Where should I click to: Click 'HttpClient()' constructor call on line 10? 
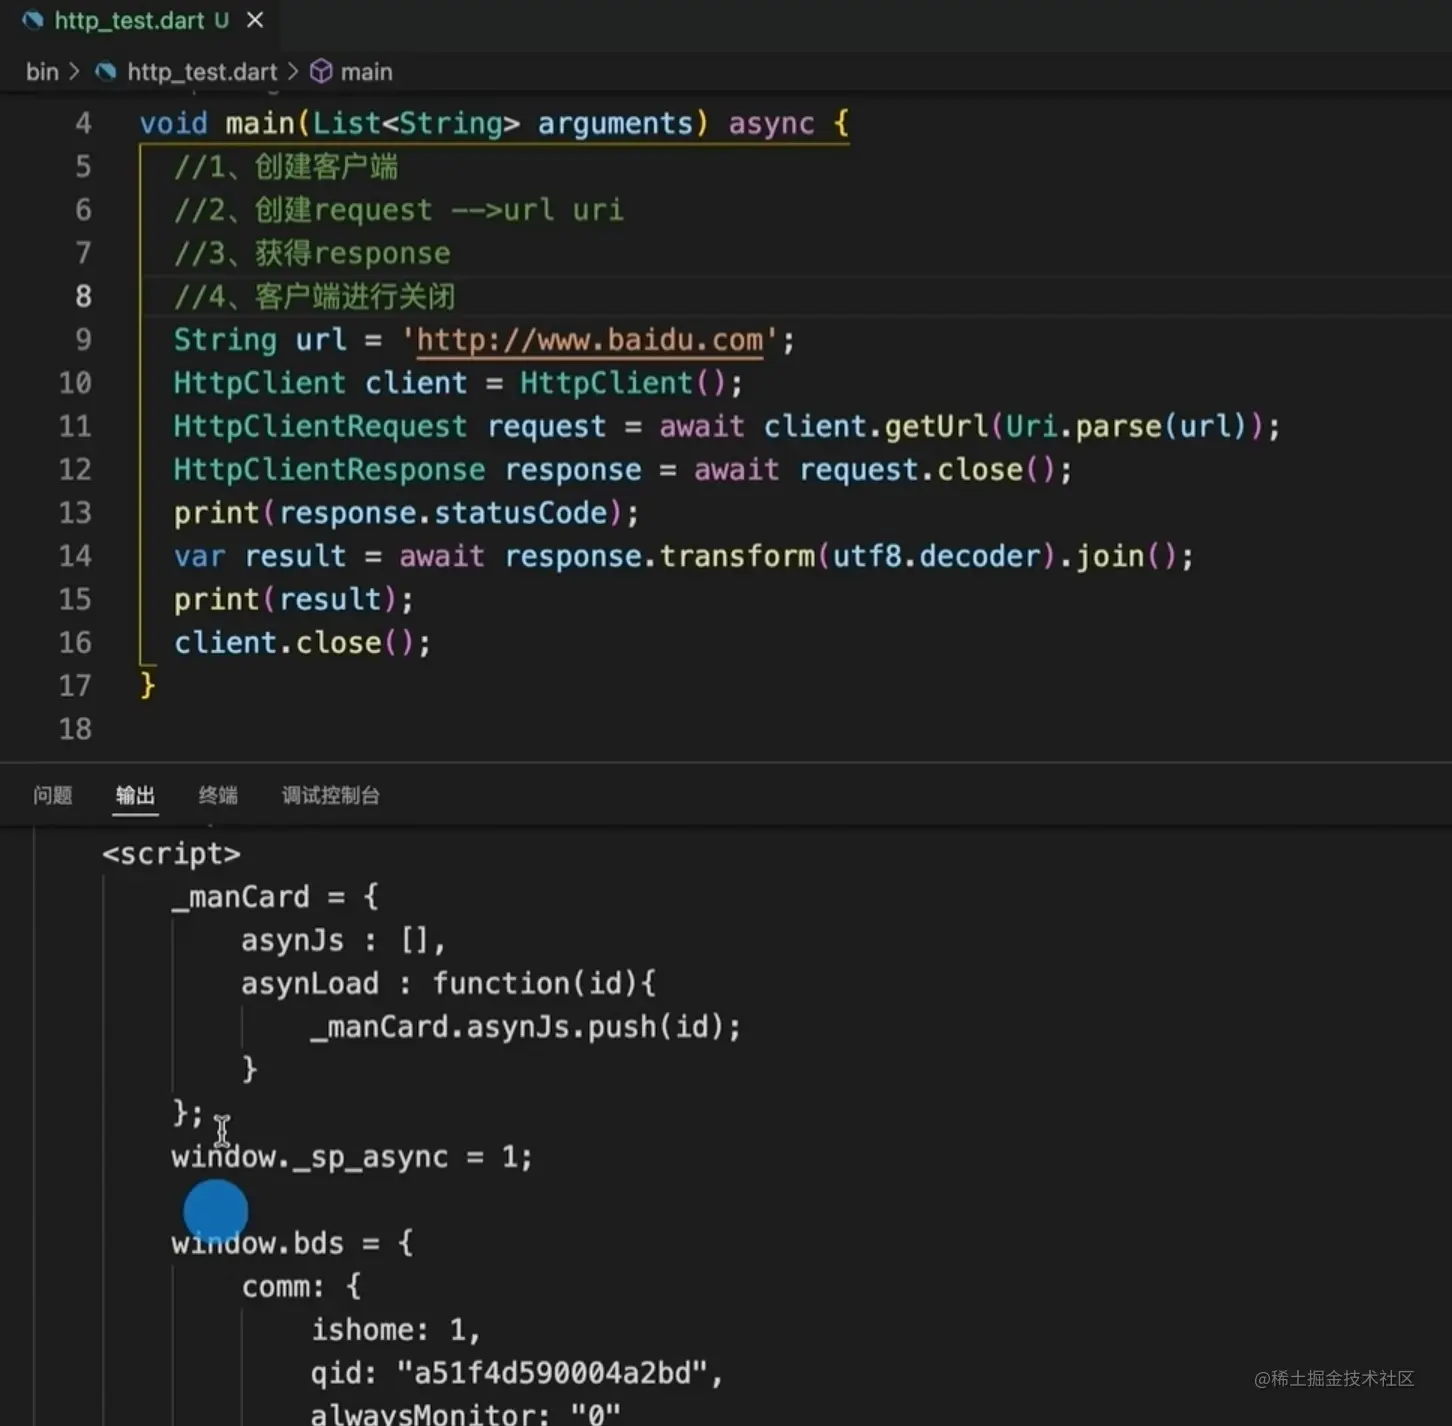[x=623, y=383]
